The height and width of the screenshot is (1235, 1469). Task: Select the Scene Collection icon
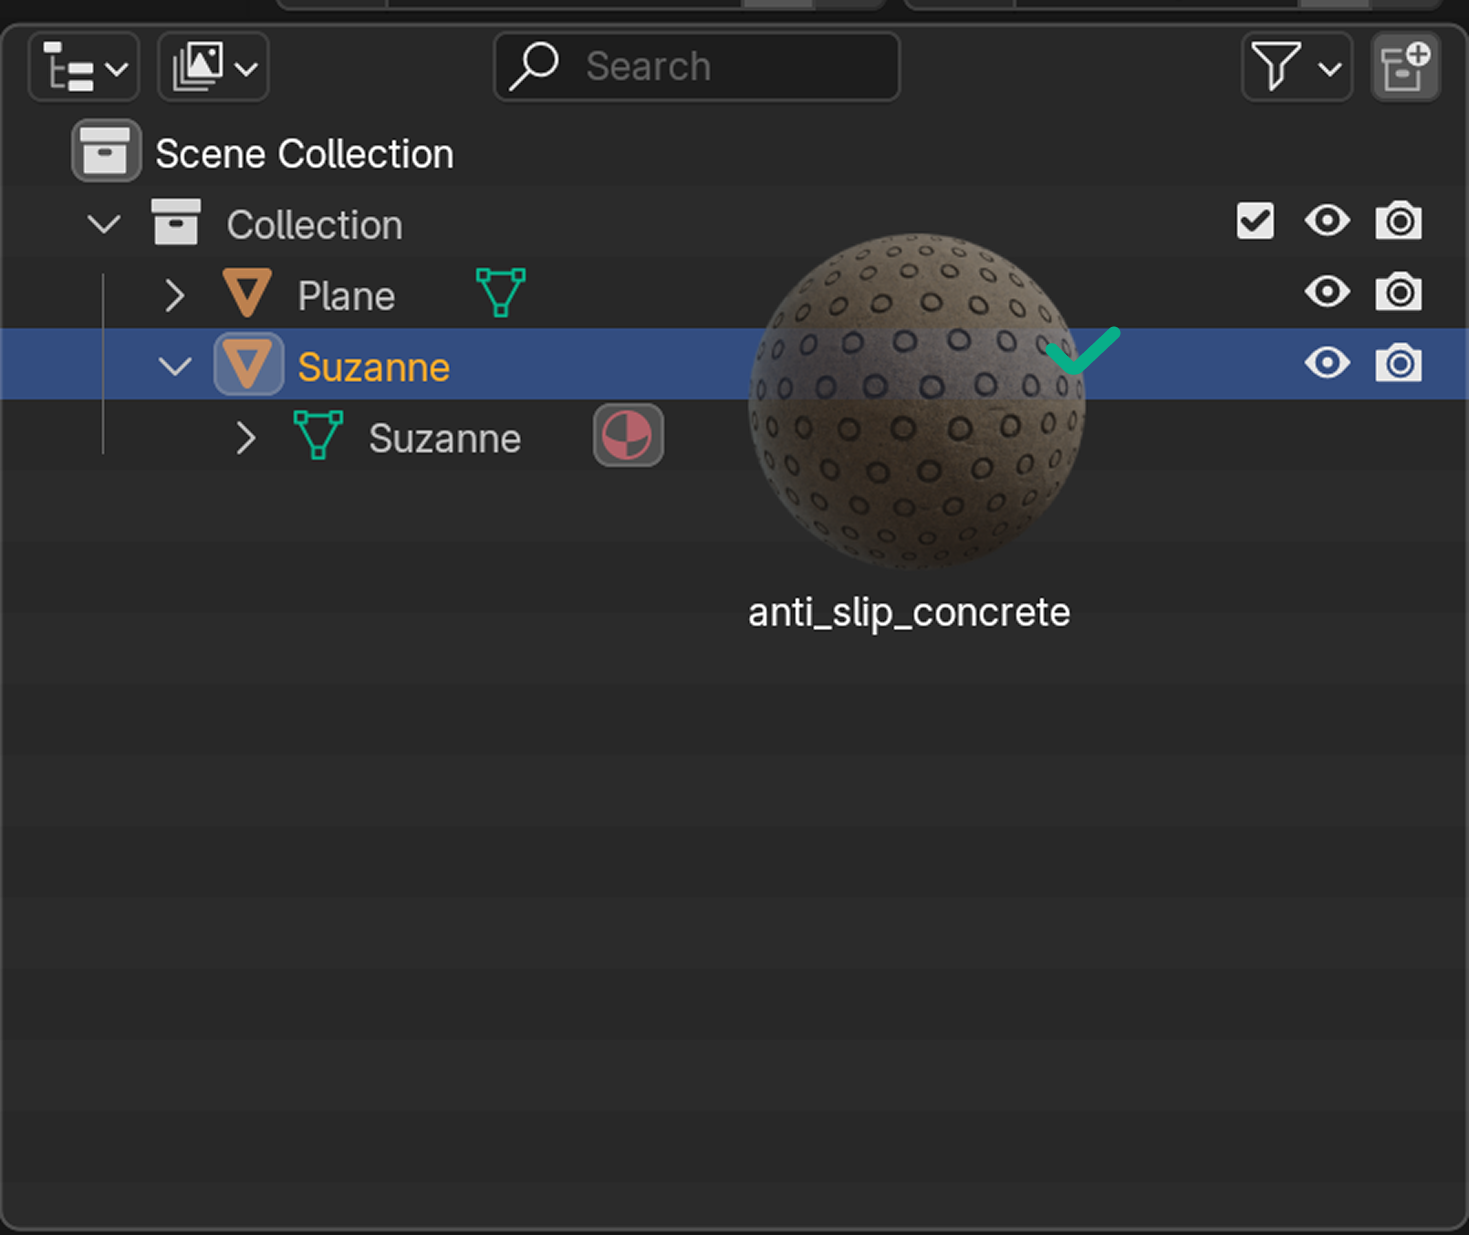(106, 152)
